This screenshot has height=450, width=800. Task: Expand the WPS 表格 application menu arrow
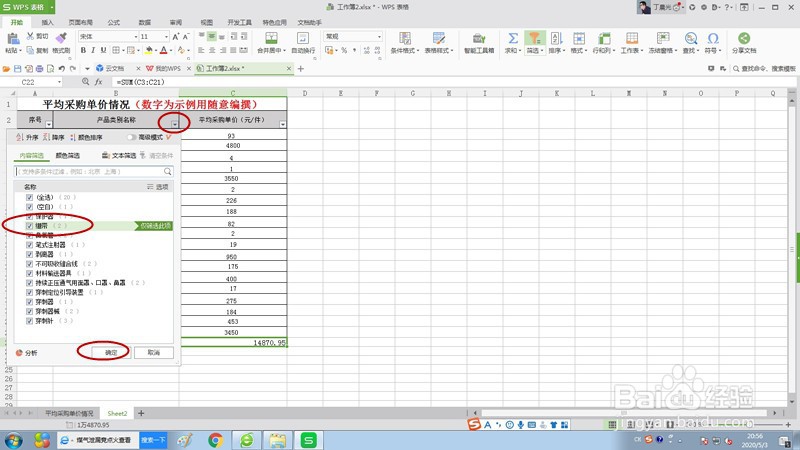52,7
